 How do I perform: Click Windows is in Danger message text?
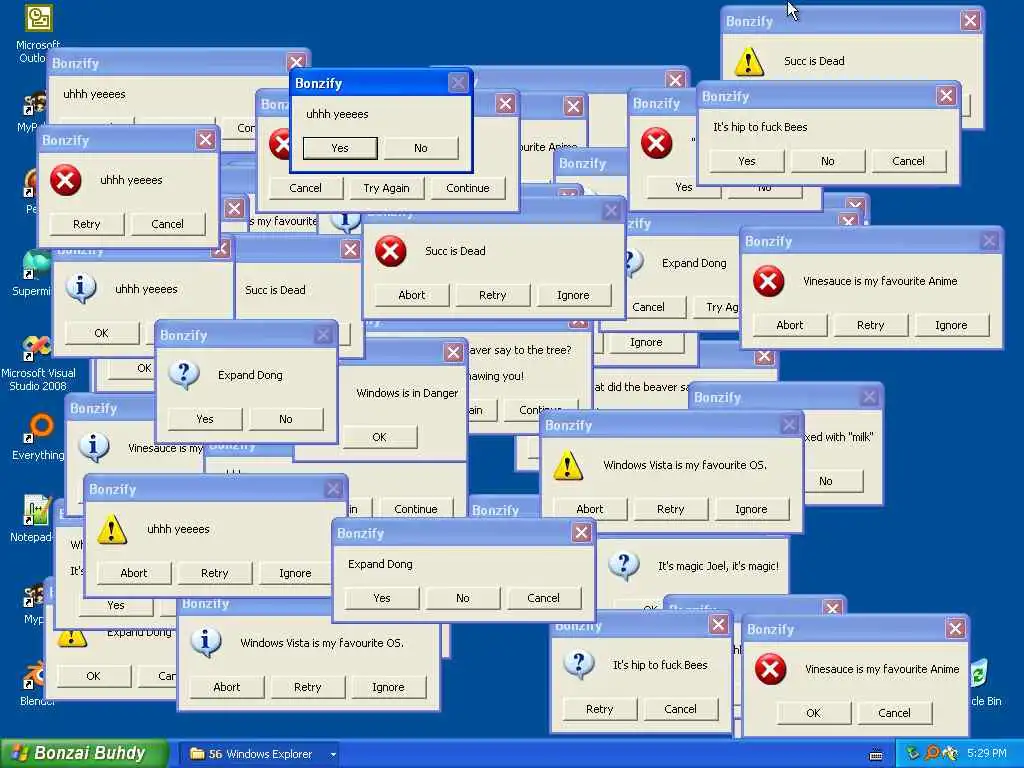point(408,393)
